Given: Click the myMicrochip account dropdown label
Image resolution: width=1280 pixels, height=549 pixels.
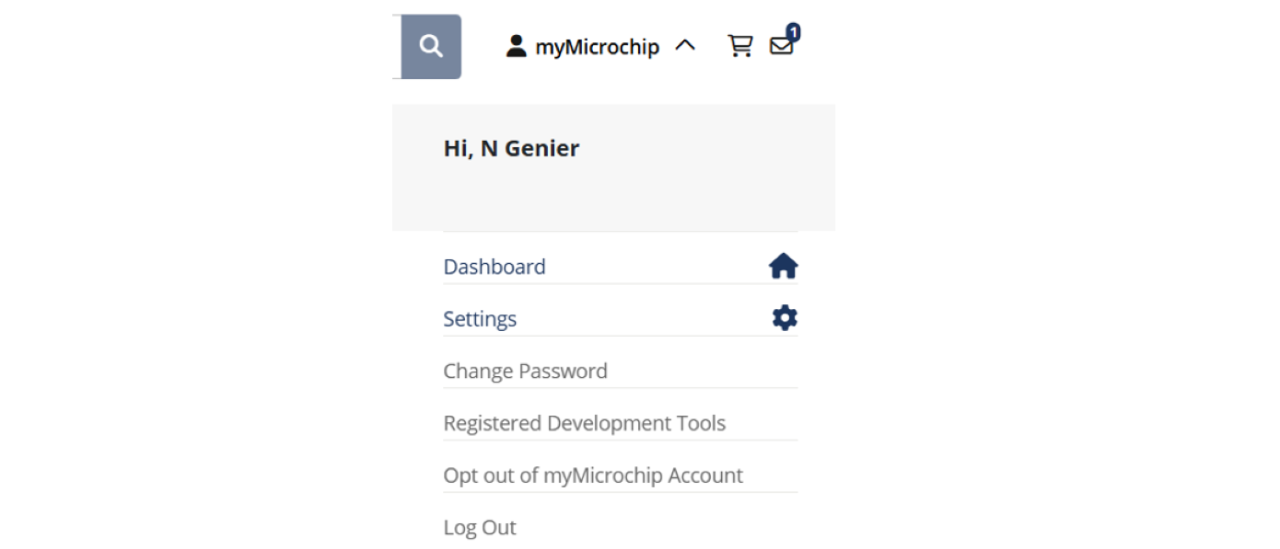Looking at the screenshot, I should pyautogui.click(x=597, y=47).
